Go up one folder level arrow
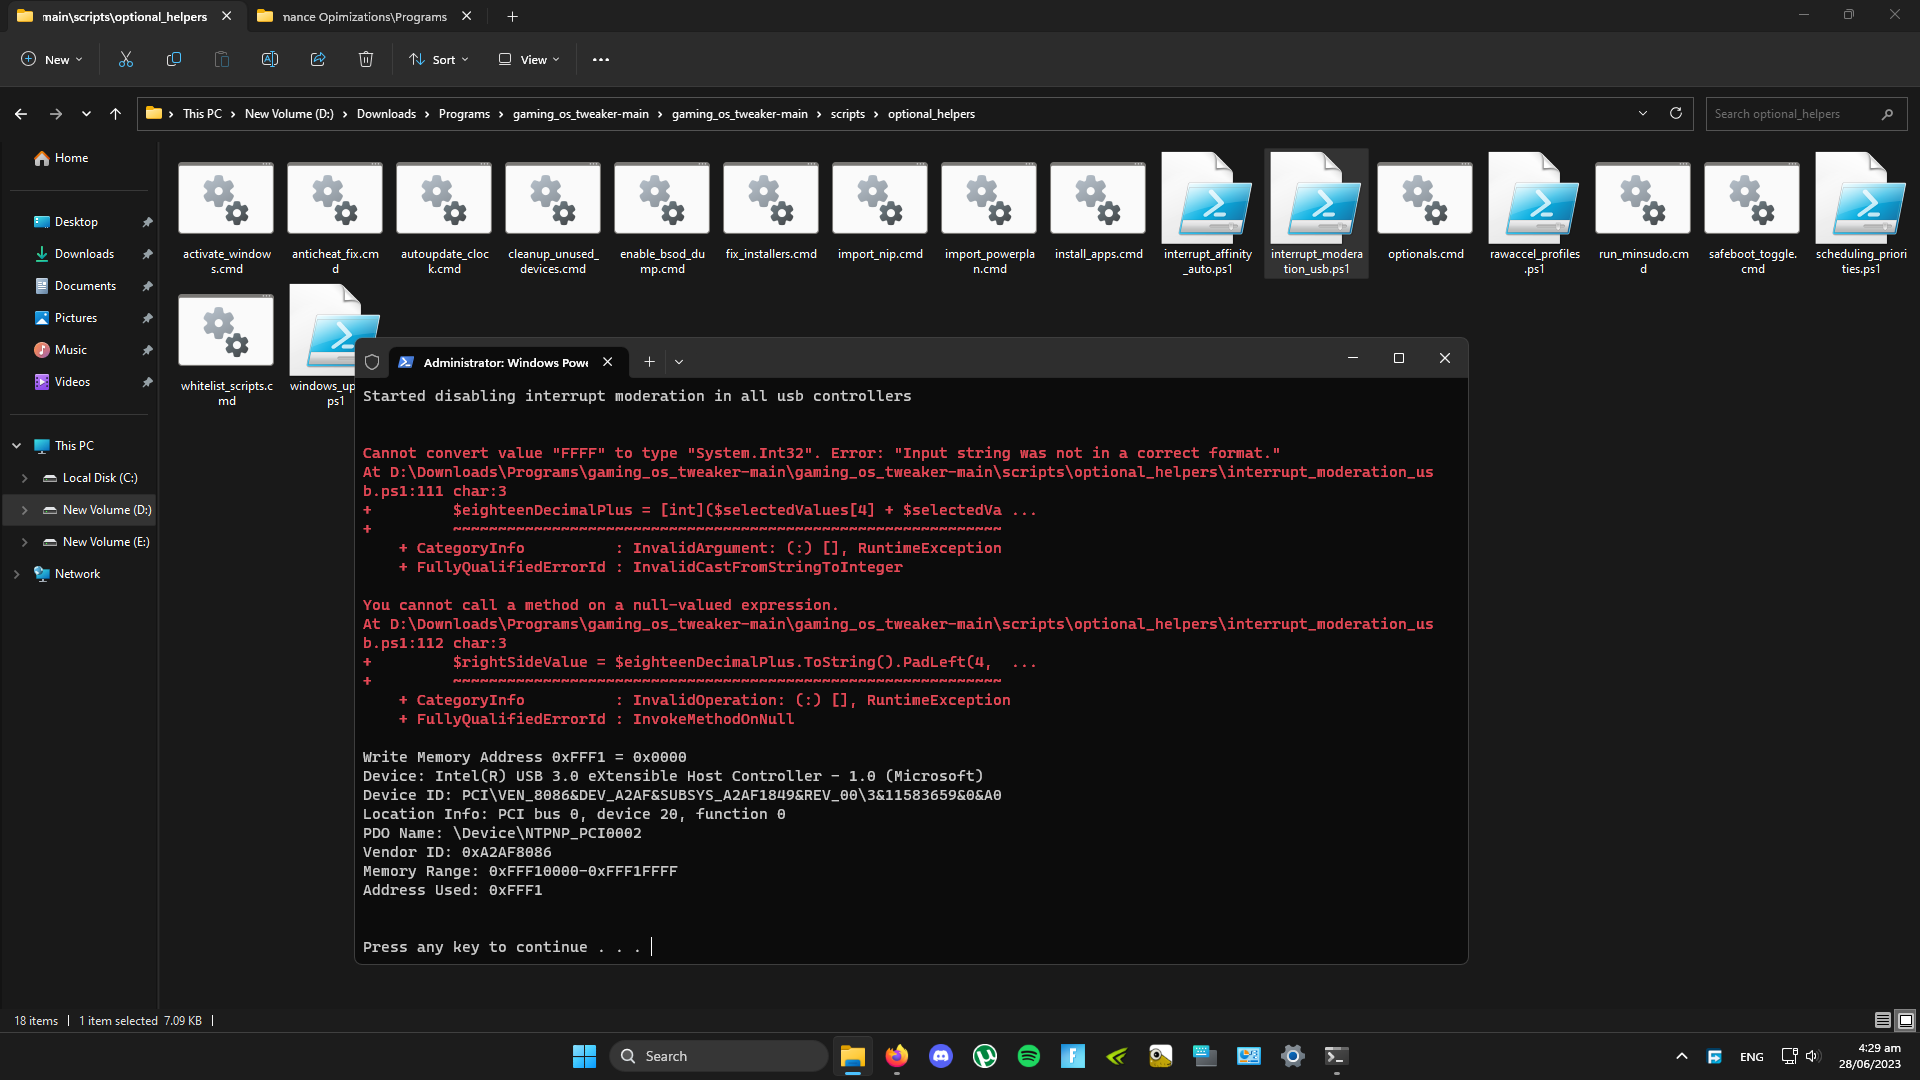 [x=116, y=114]
